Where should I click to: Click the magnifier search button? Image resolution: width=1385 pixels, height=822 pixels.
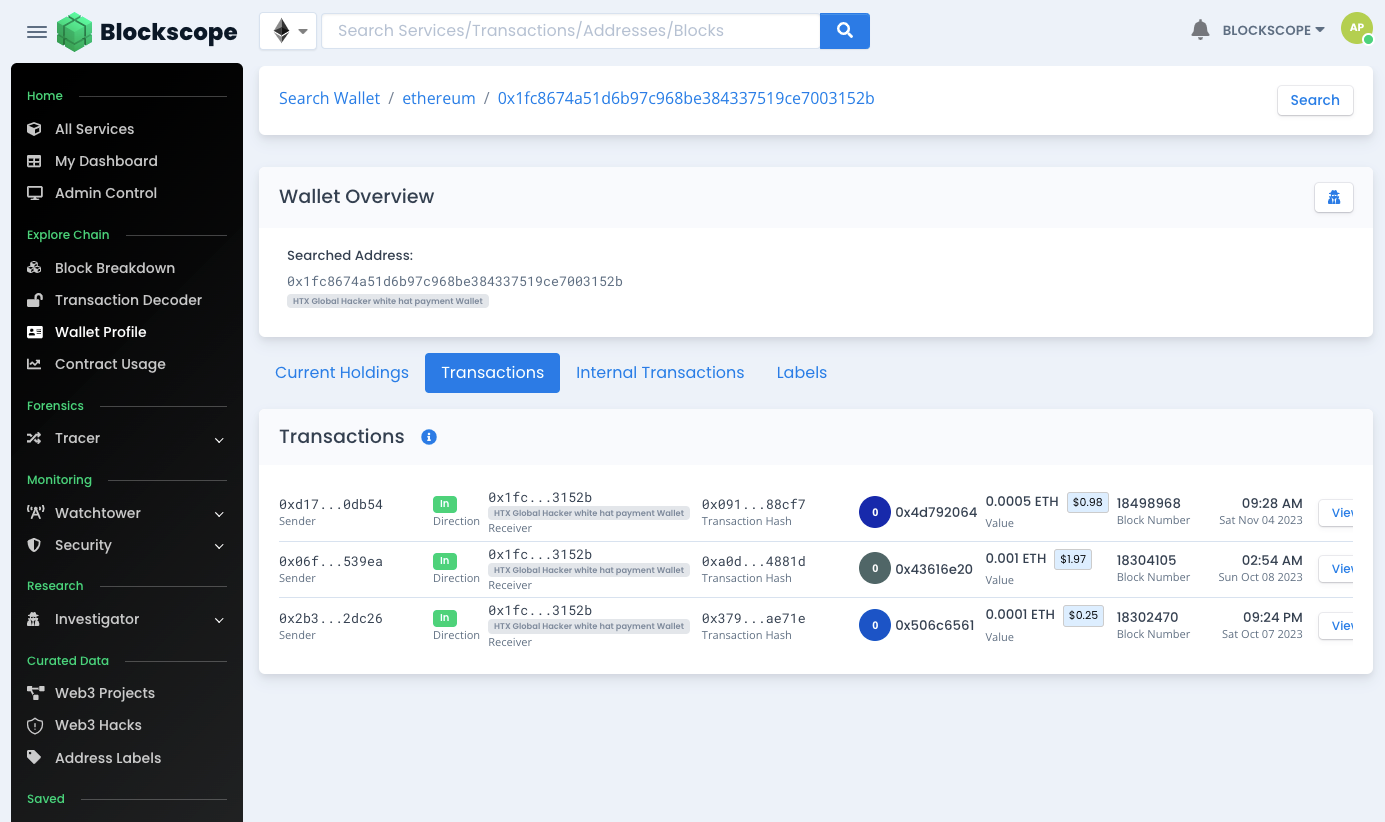click(844, 31)
